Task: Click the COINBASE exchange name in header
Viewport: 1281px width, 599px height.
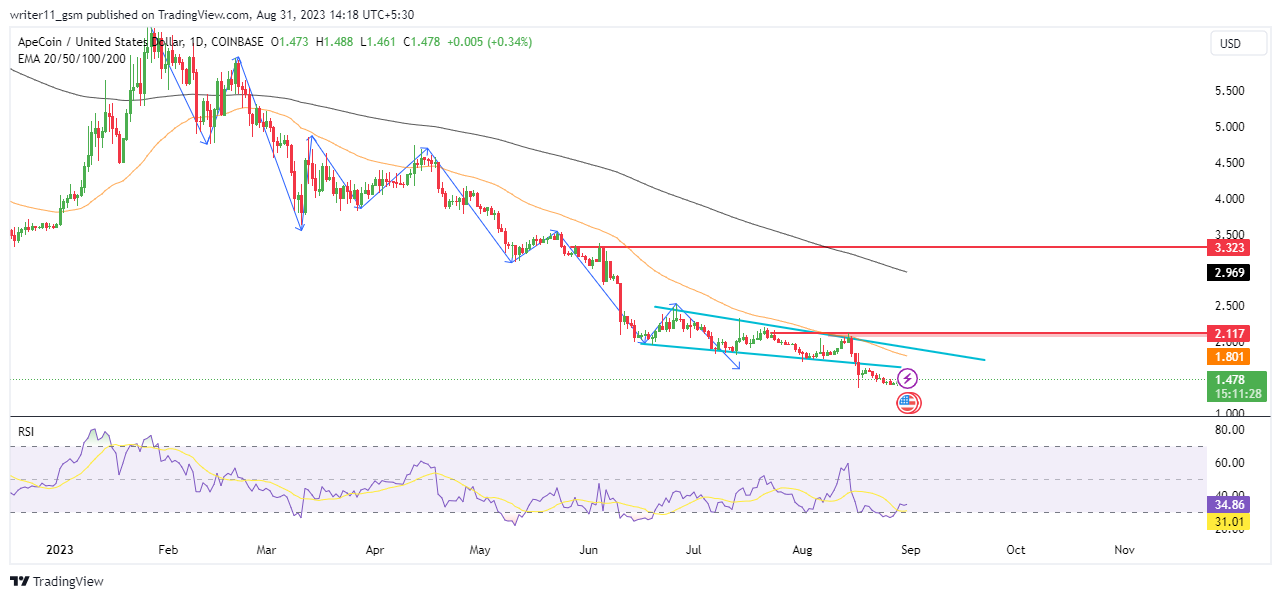Action: (238, 42)
